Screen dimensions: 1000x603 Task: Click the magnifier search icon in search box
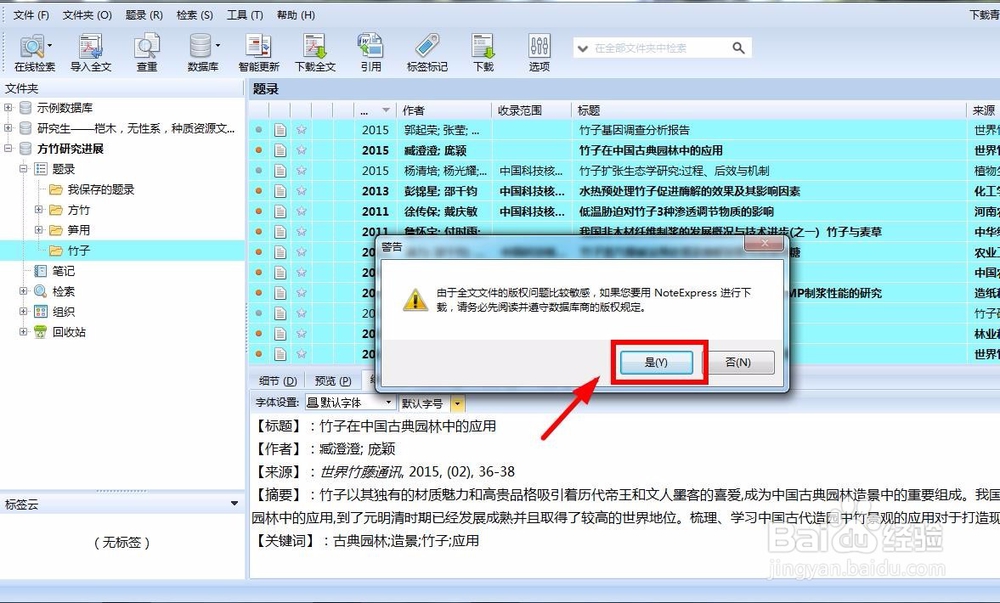click(739, 48)
